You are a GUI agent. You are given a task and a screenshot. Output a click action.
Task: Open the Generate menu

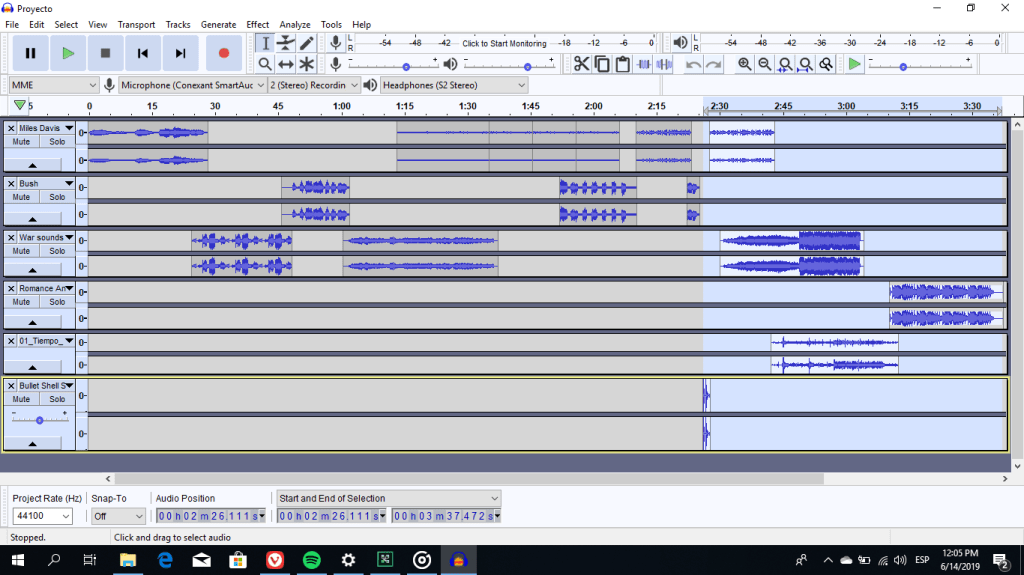218,24
